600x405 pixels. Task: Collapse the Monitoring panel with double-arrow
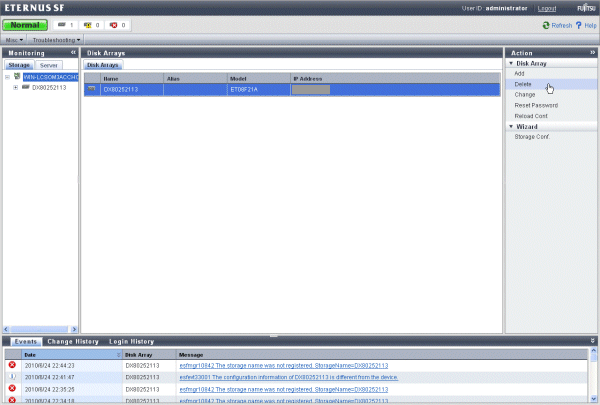pos(73,52)
